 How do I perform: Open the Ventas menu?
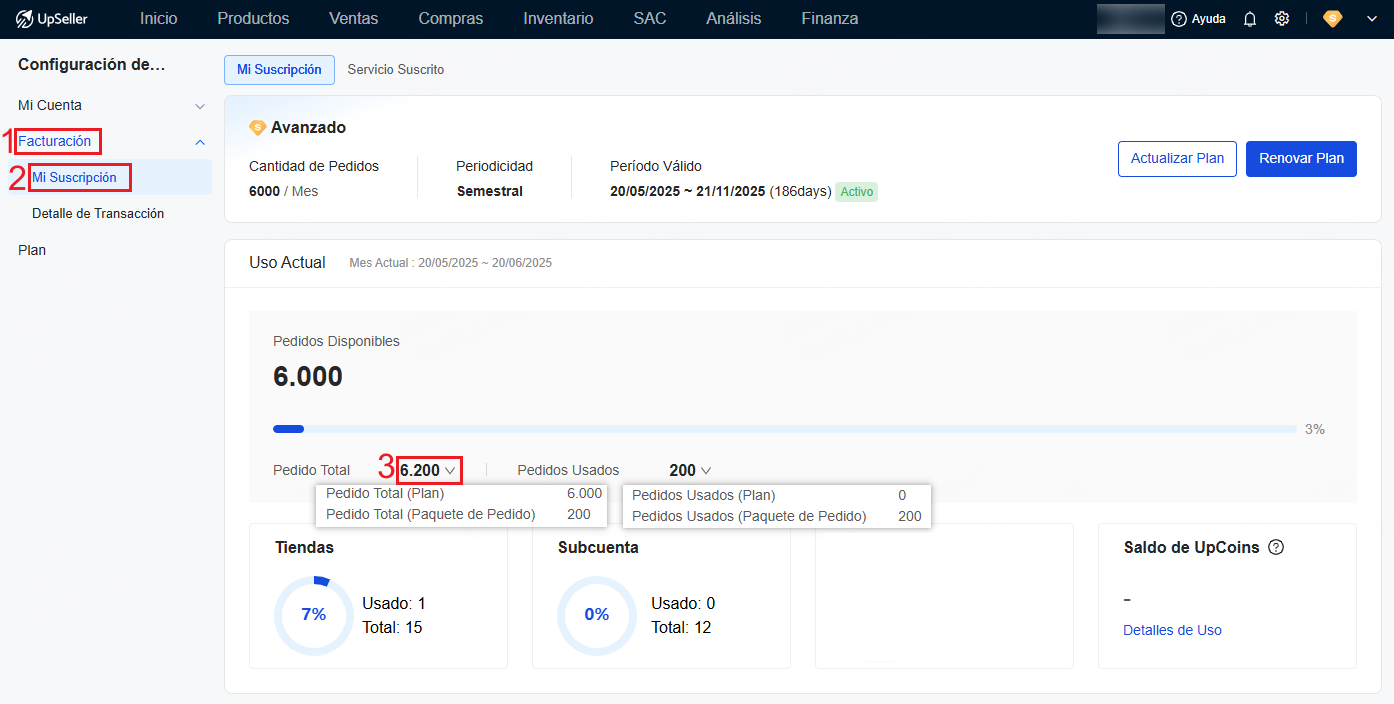(x=354, y=19)
